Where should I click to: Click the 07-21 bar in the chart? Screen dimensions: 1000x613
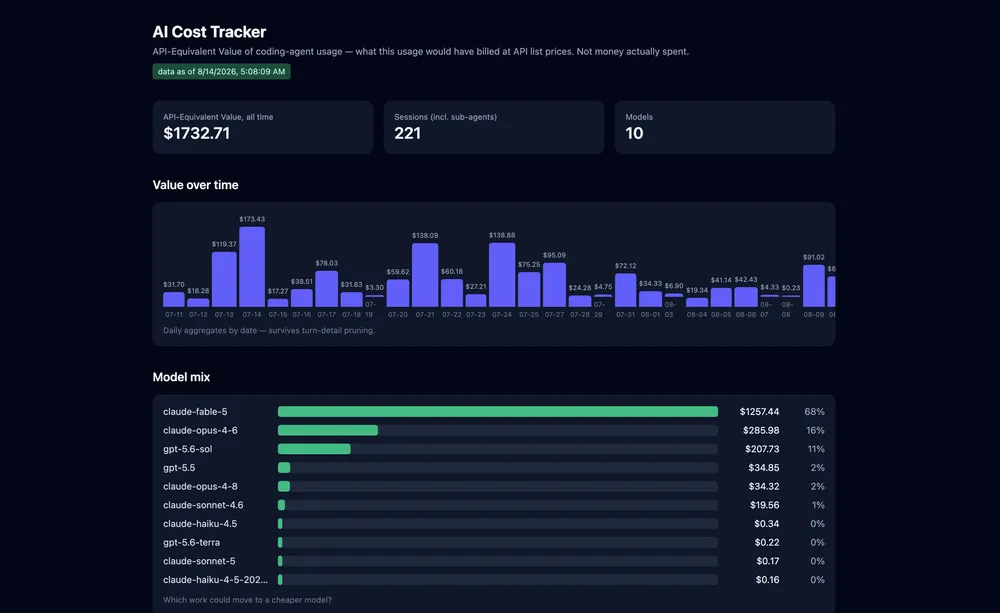[x=425, y=275]
